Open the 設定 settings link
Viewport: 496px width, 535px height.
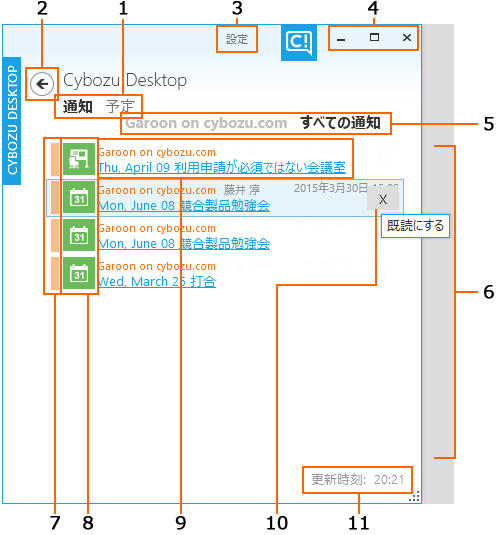237,39
